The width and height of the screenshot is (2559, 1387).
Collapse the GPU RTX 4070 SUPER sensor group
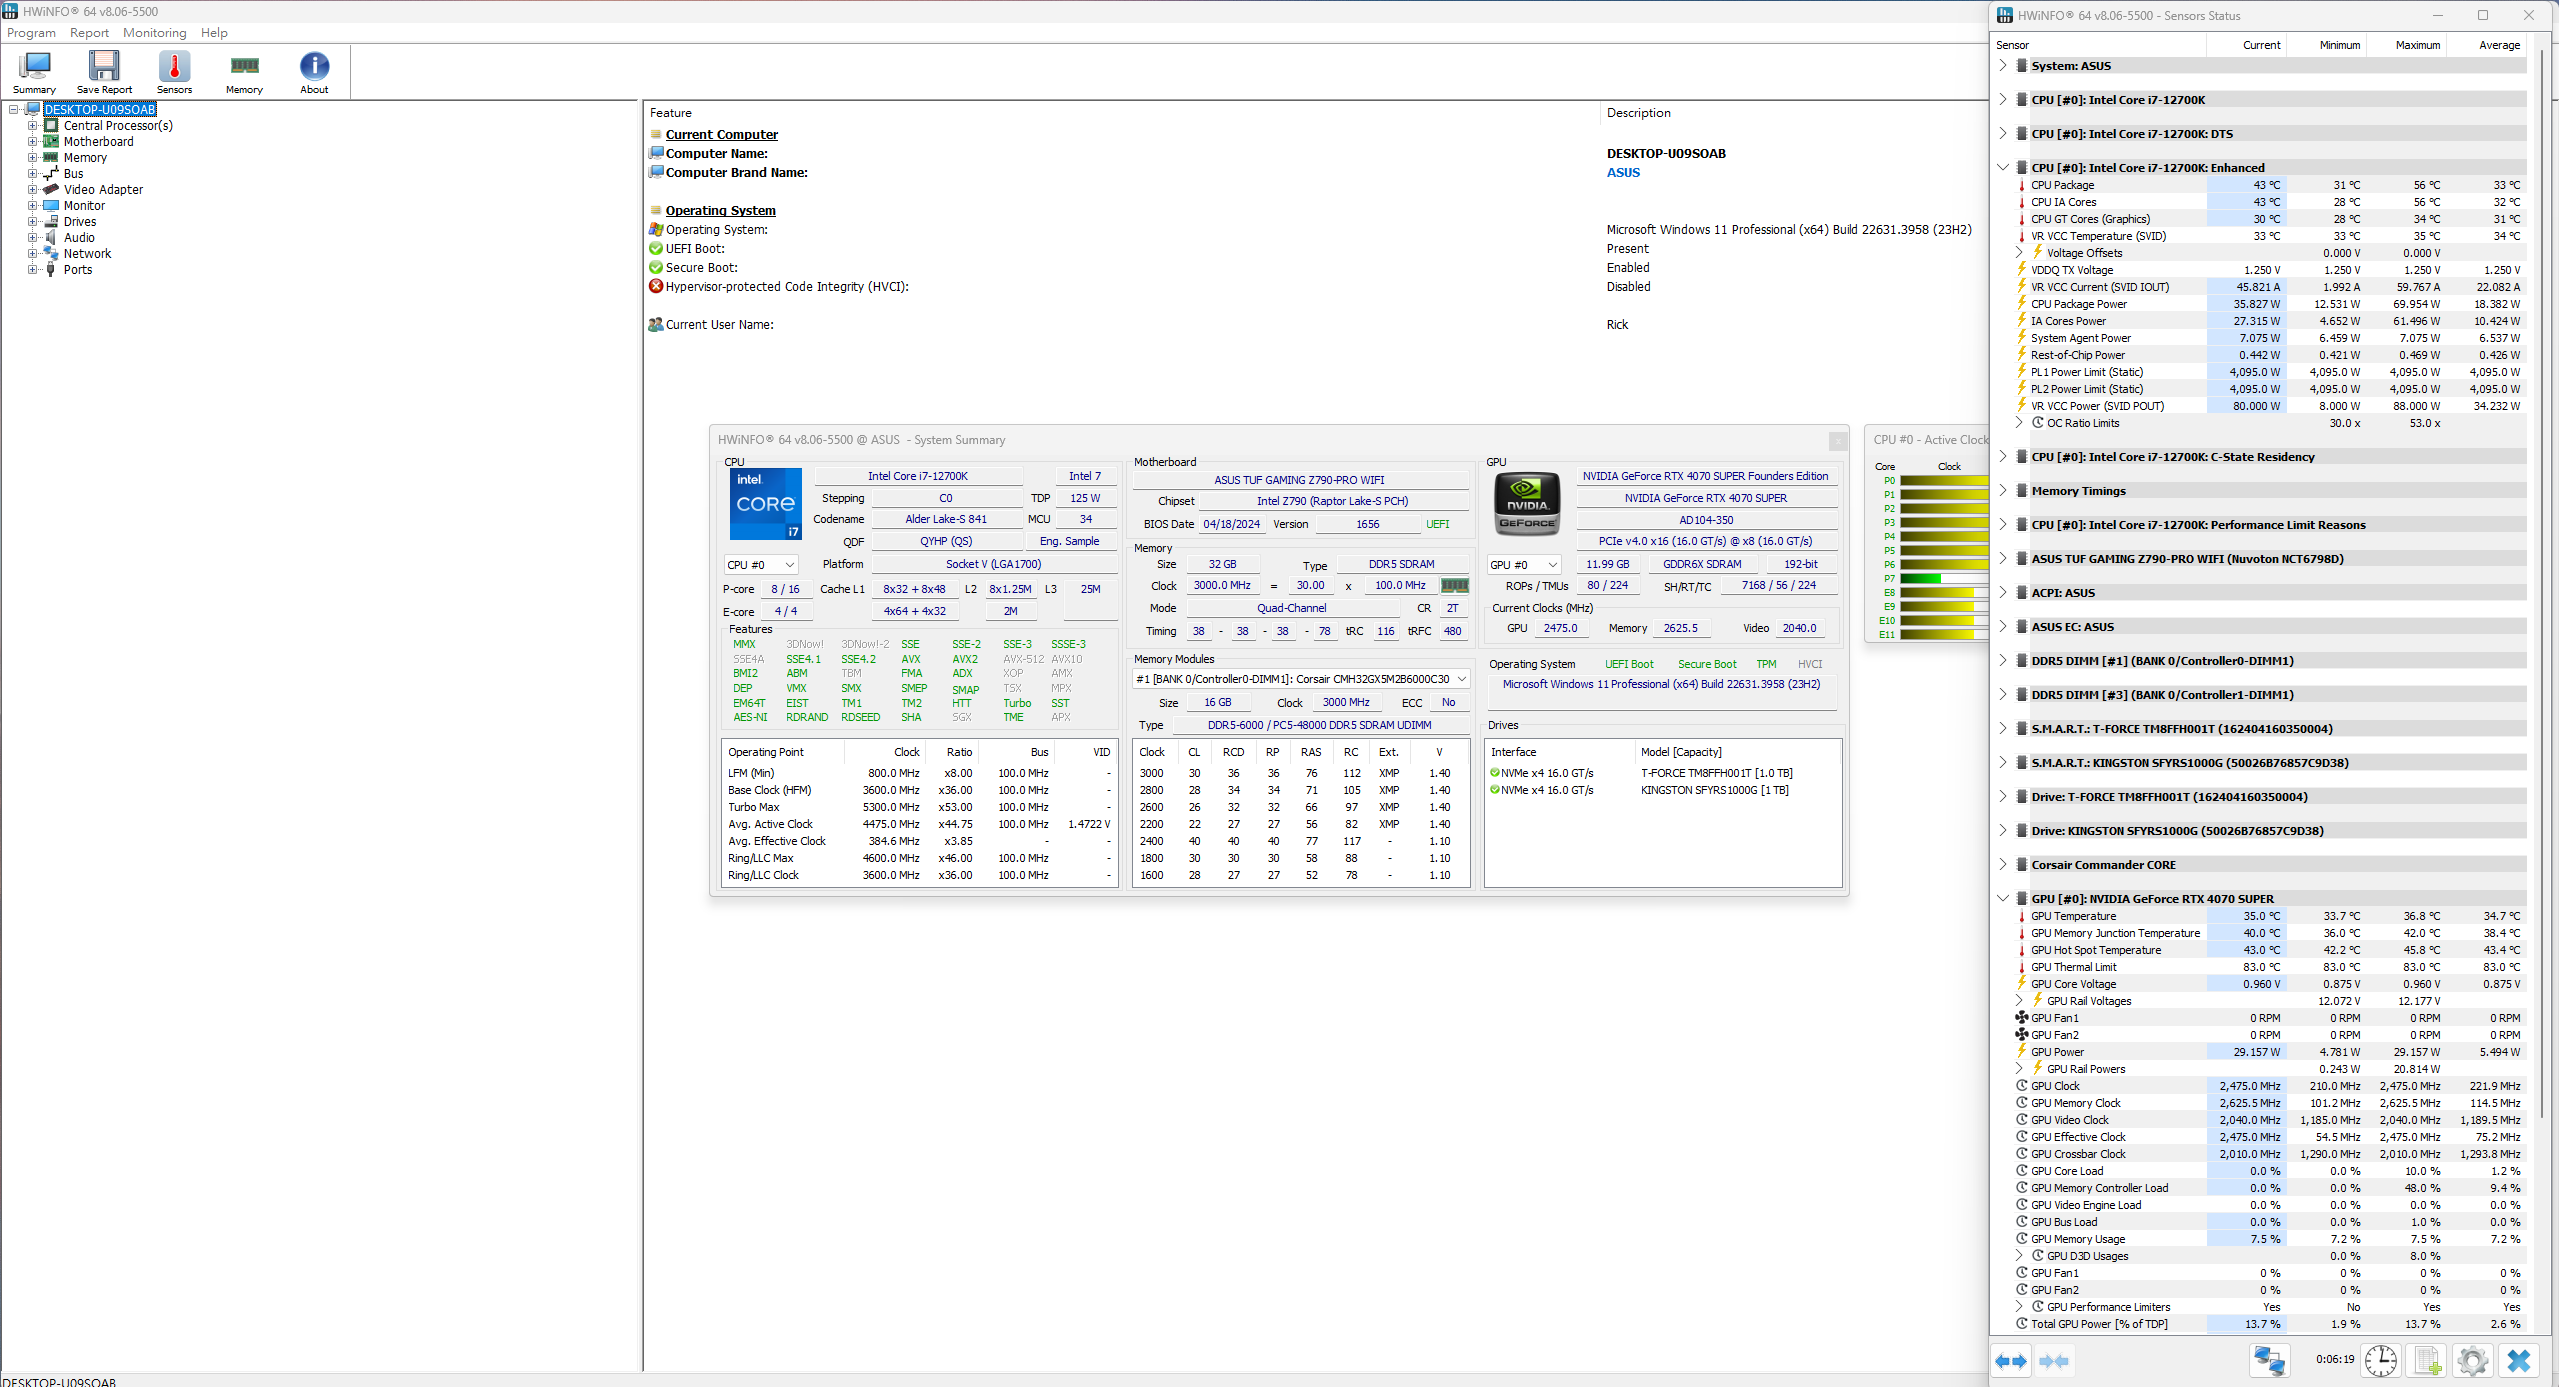pos(2003,899)
